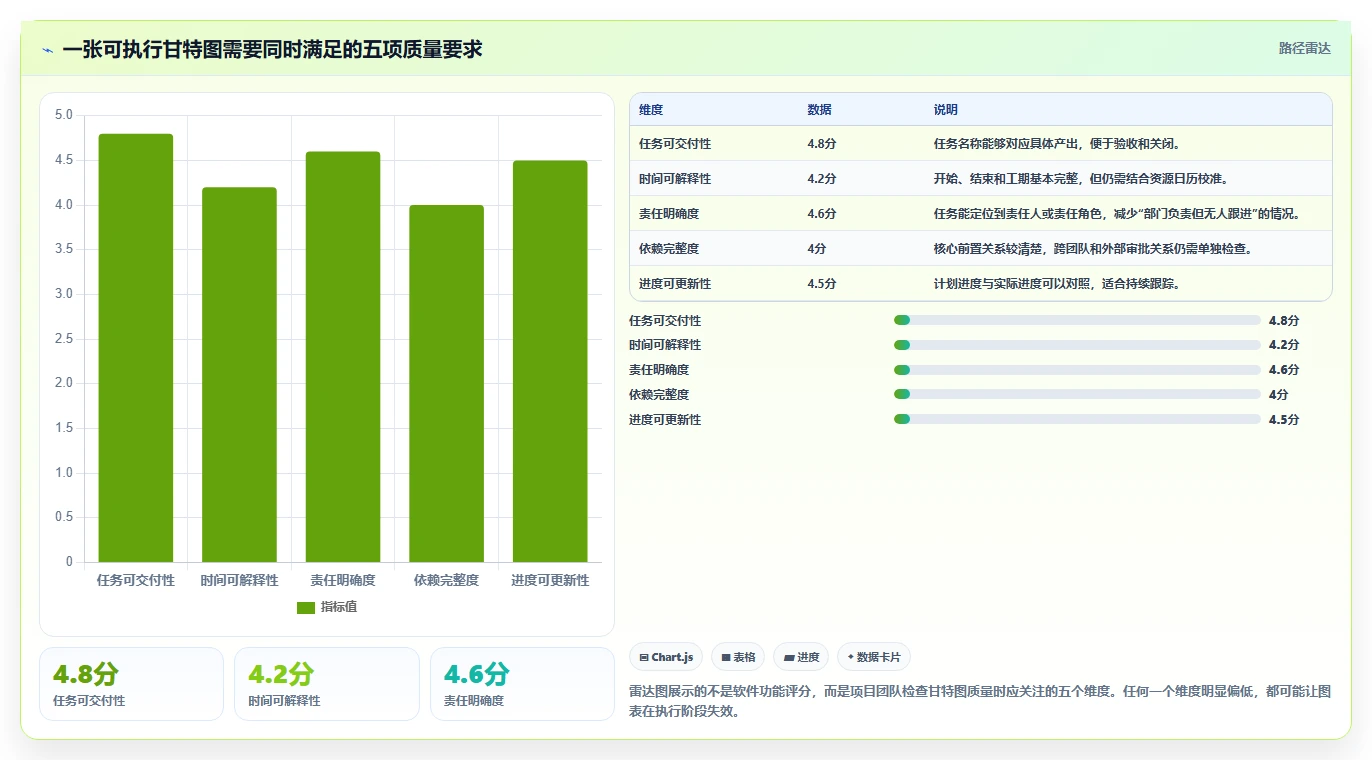
Task: Select the 进度 tag chip
Action: coord(801,657)
